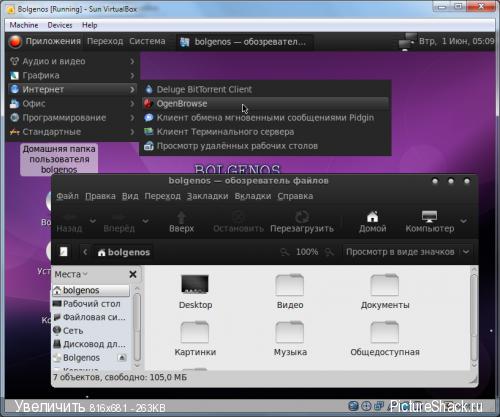Open the Приложения menu red logo icon
This screenshot has height=417, width=500.
click(x=15, y=41)
